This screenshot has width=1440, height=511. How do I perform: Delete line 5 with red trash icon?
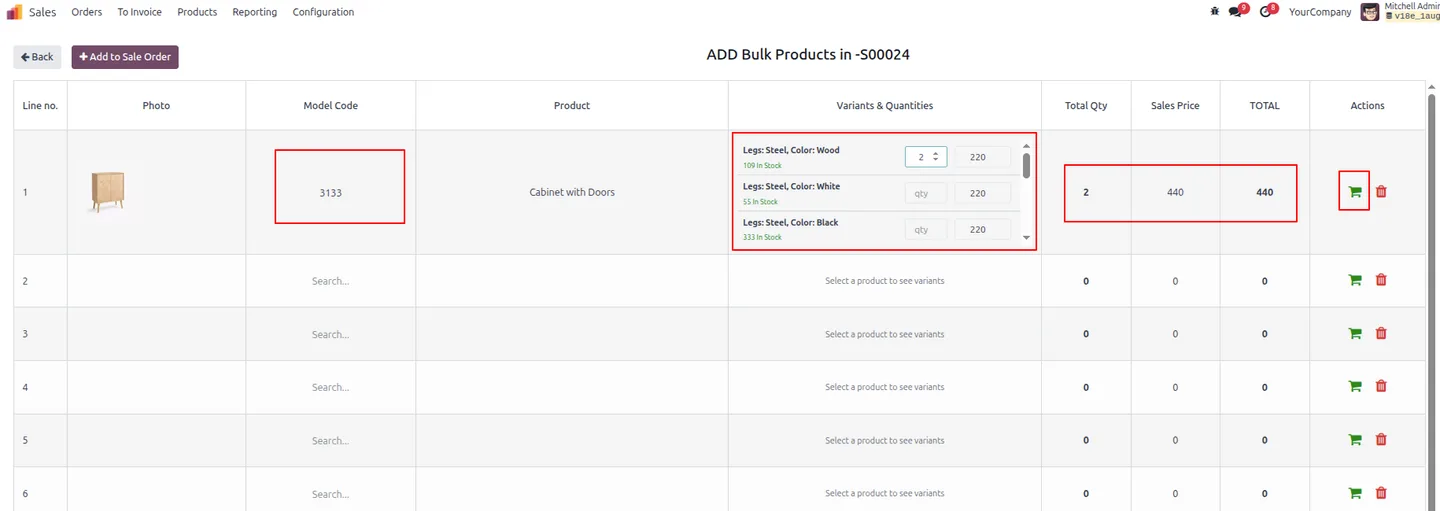[x=1381, y=439]
